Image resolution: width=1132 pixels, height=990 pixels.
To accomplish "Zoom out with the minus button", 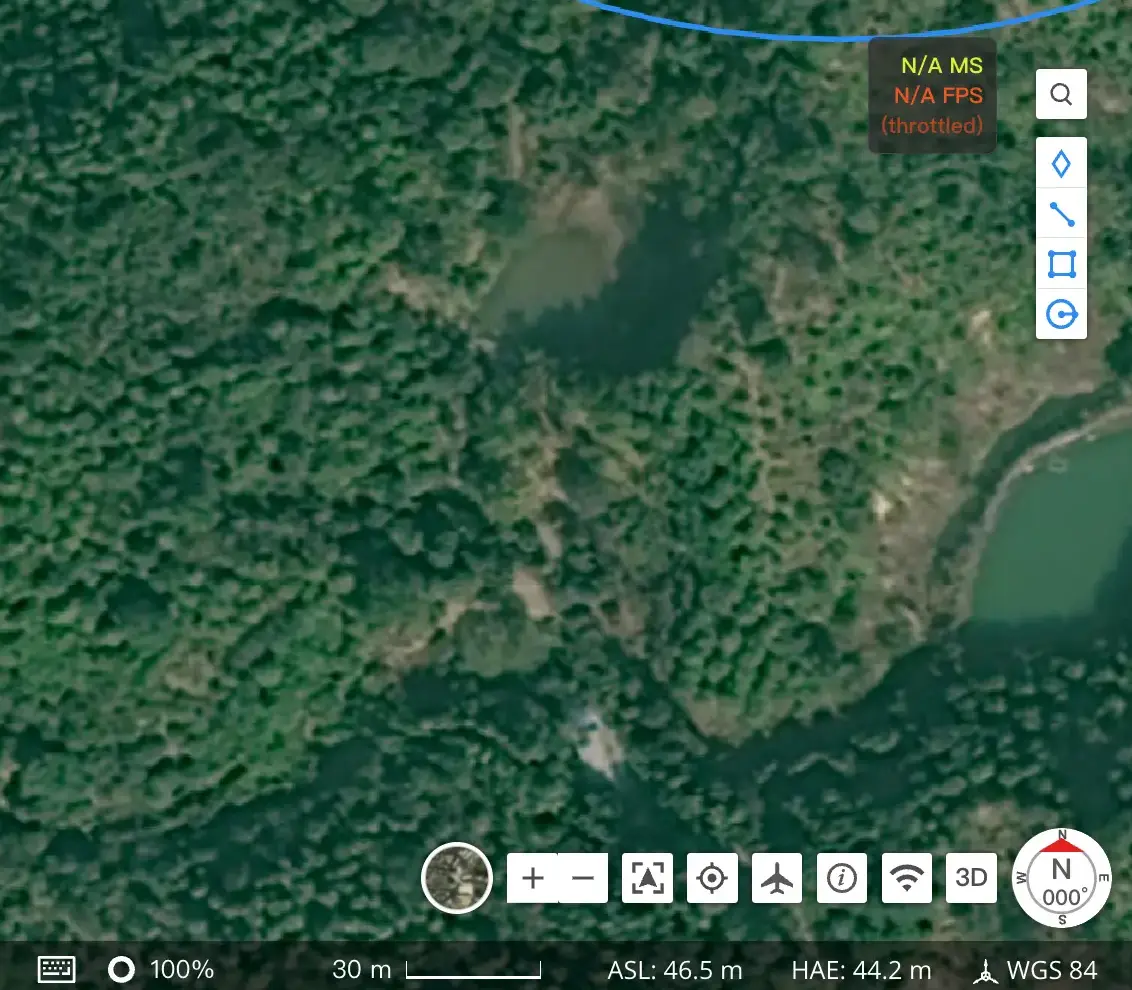I will click(583, 878).
